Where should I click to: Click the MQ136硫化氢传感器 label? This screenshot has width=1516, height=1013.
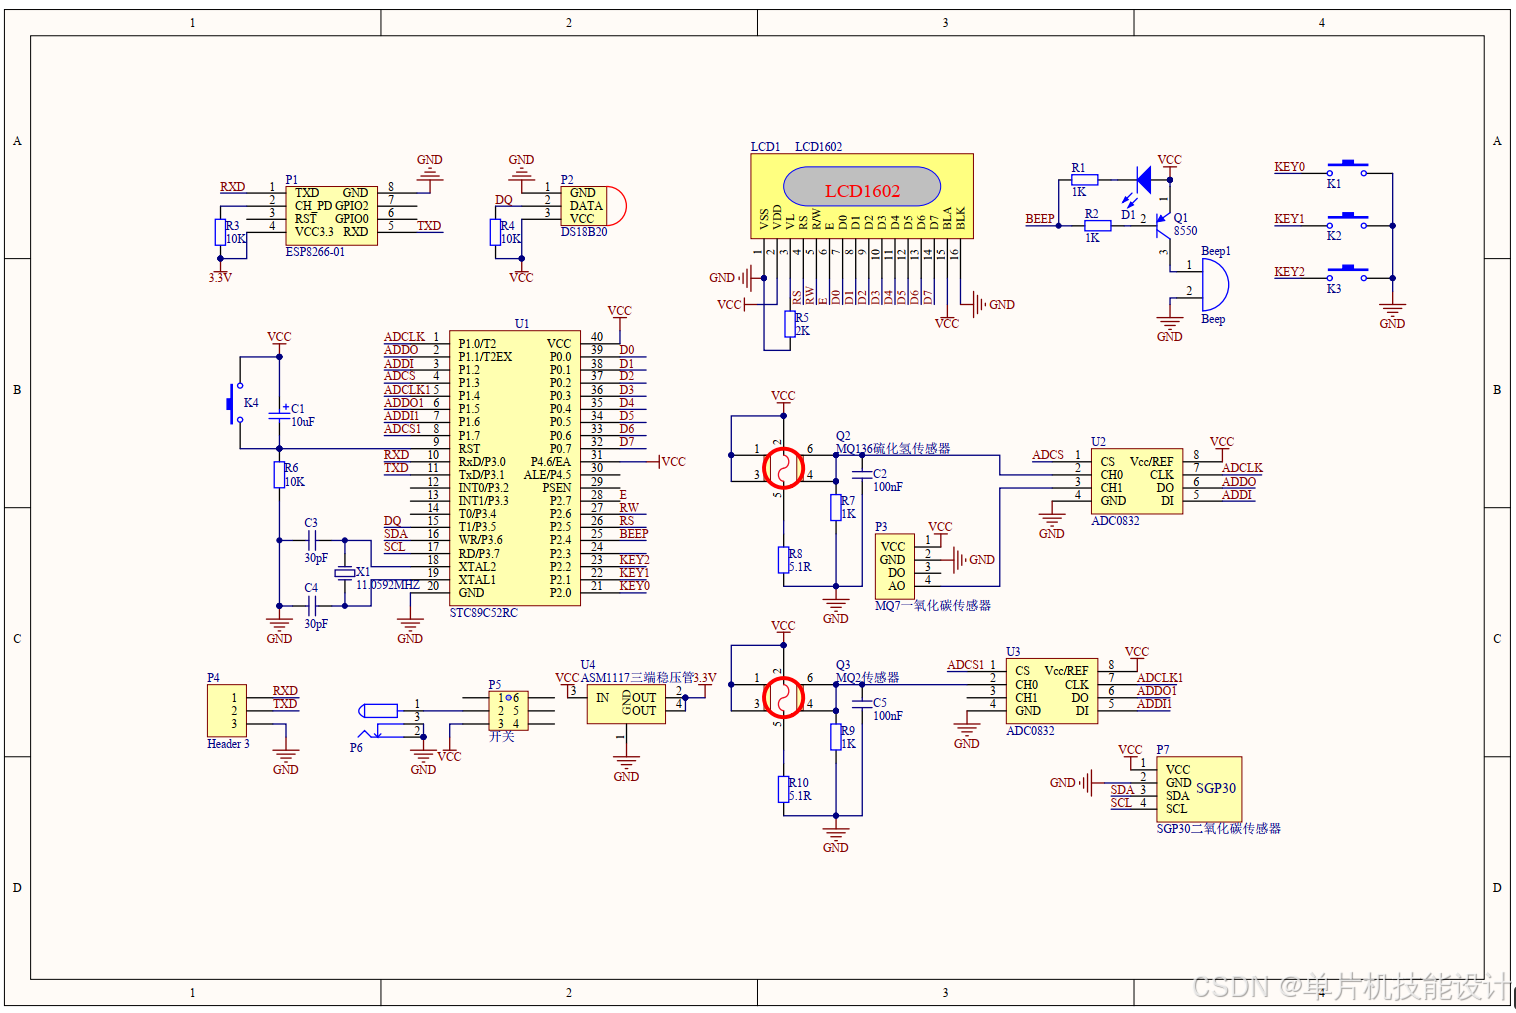click(x=893, y=449)
